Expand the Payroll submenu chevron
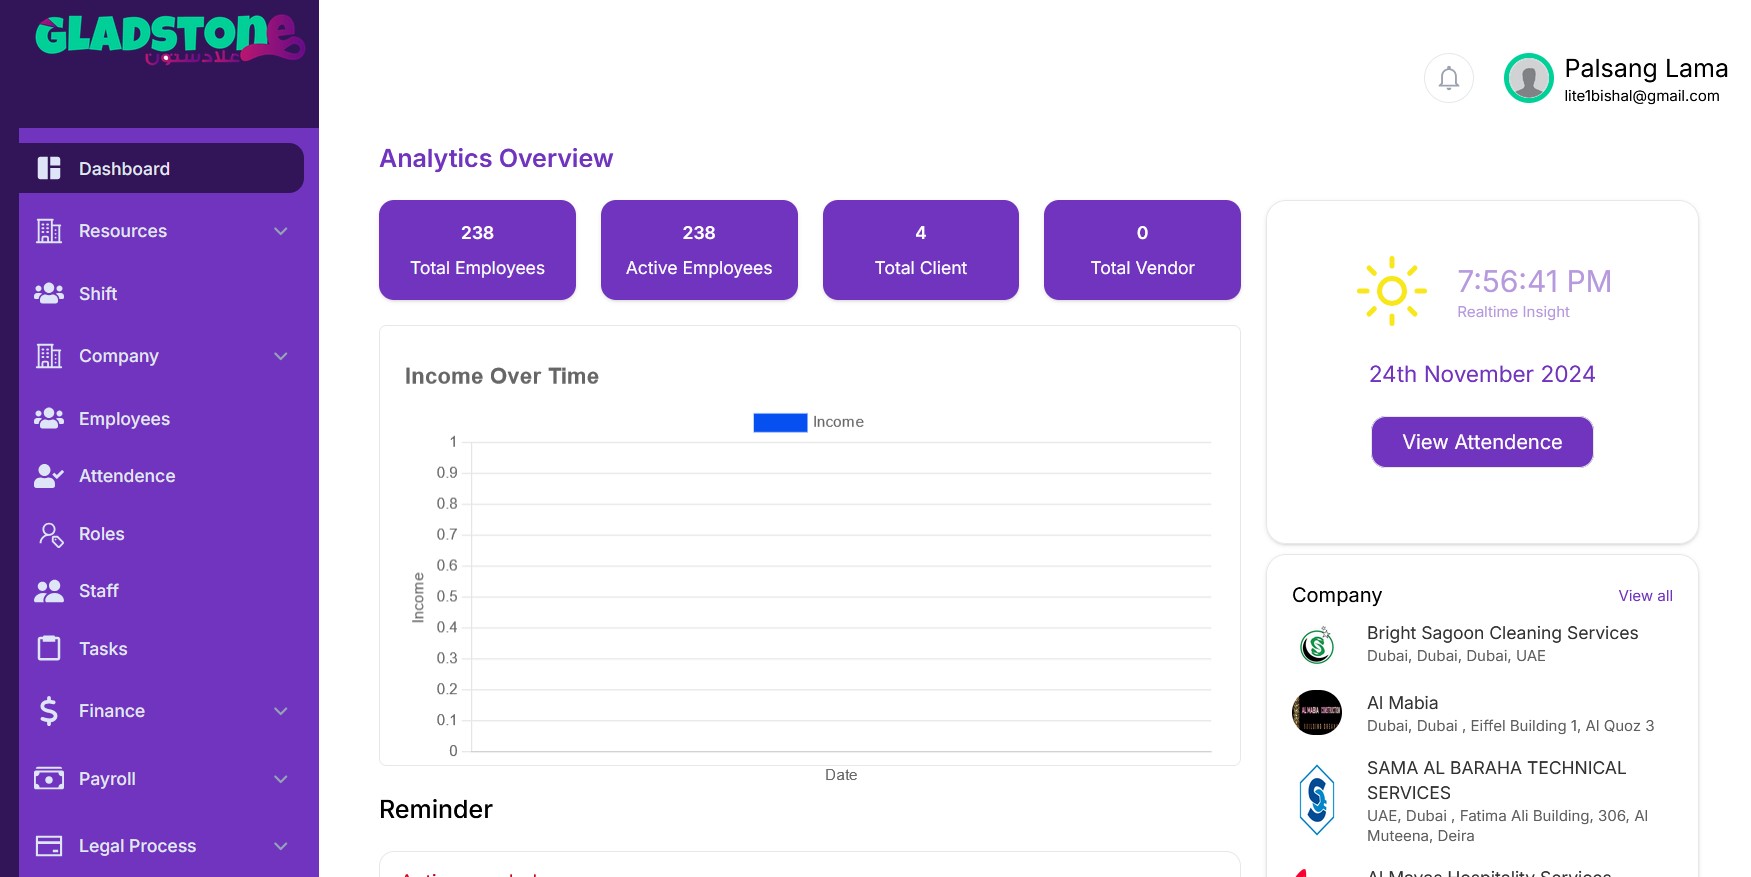This screenshot has width=1751, height=877. [281, 779]
